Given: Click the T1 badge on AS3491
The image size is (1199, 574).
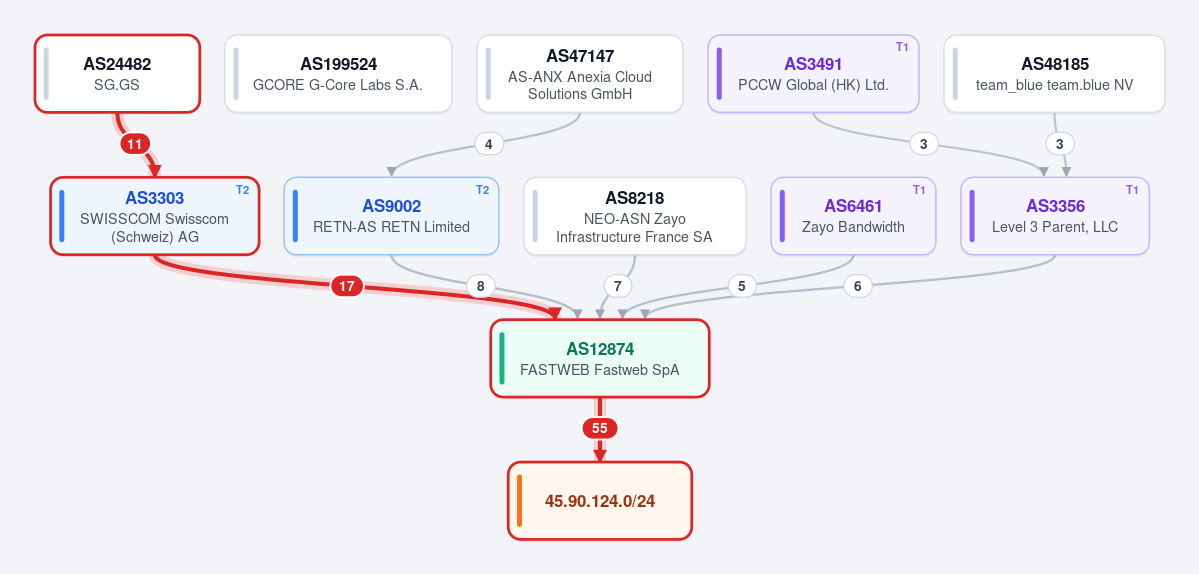Looking at the screenshot, I should pos(902,47).
